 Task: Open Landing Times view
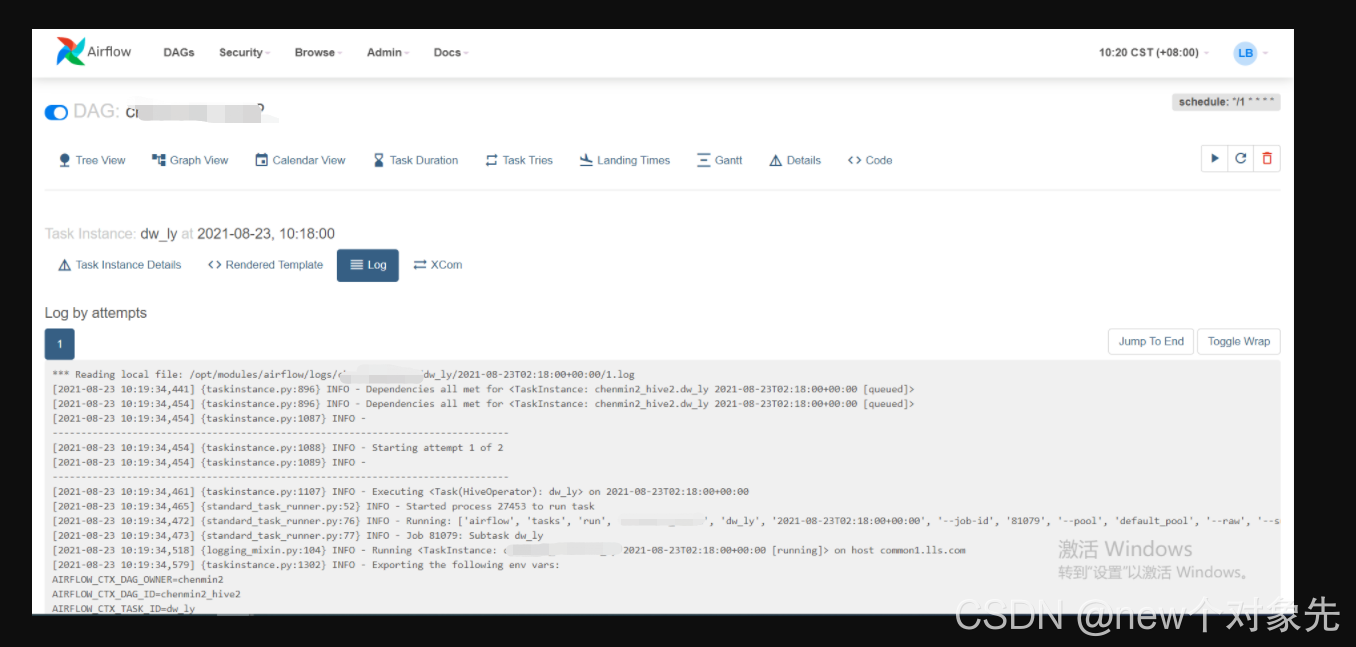click(625, 160)
